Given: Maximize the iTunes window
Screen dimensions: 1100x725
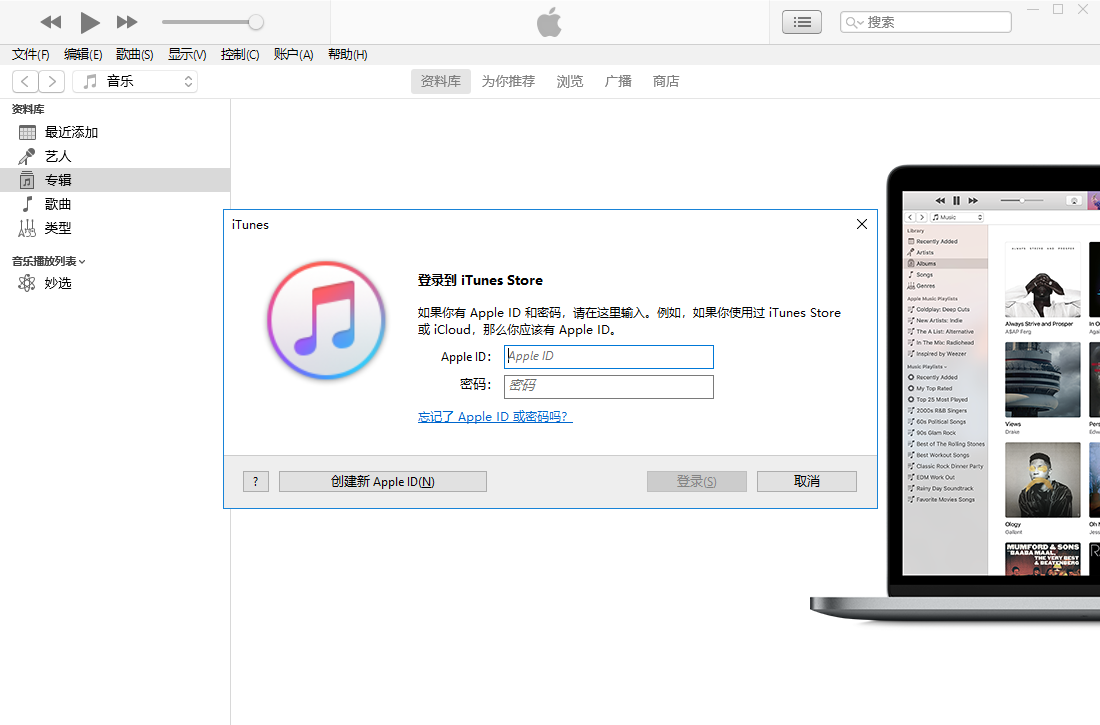Looking at the screenshot, I should point(1058,9).
